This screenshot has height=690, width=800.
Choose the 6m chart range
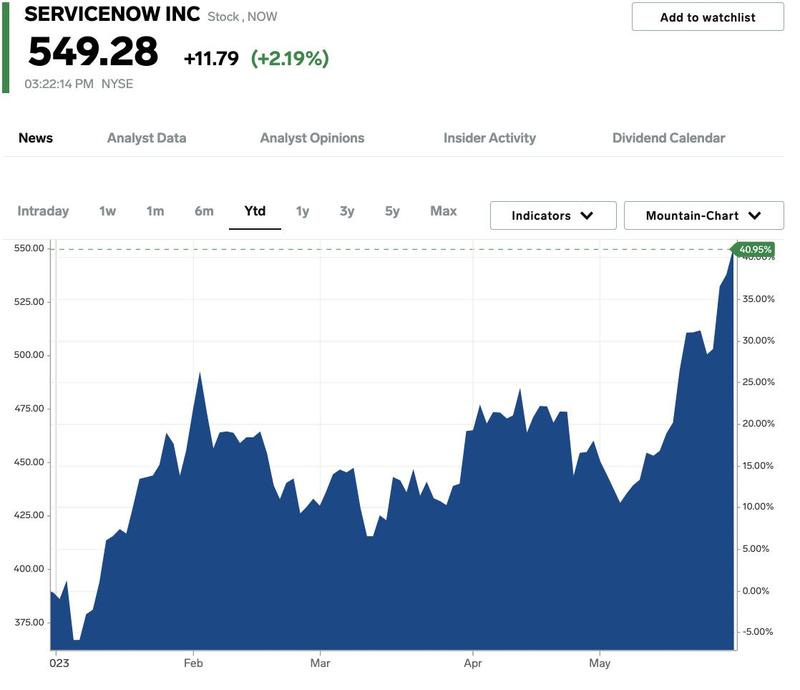coord(204,211)
